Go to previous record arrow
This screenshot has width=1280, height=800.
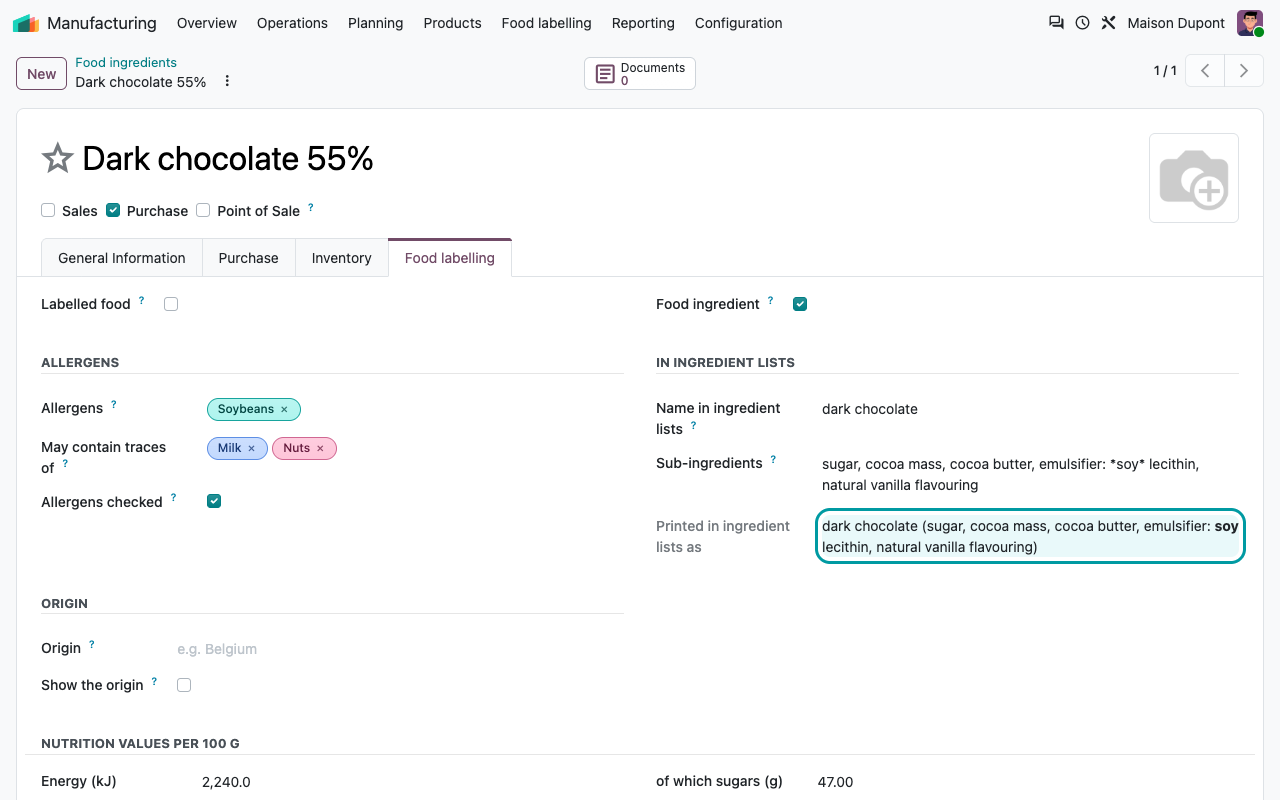1206,71
